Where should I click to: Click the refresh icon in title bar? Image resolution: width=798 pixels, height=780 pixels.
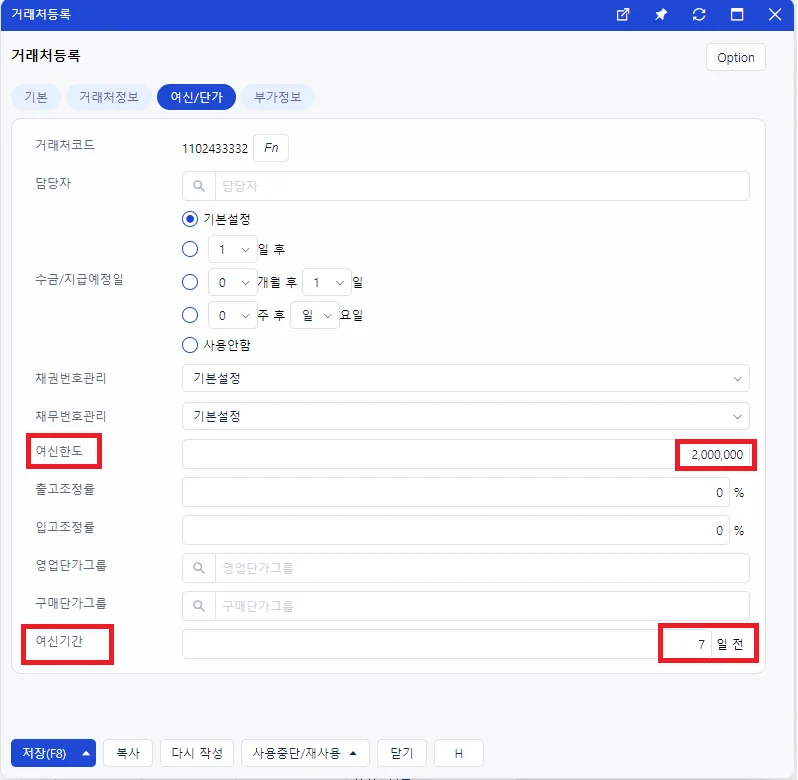tap(699, 14)
